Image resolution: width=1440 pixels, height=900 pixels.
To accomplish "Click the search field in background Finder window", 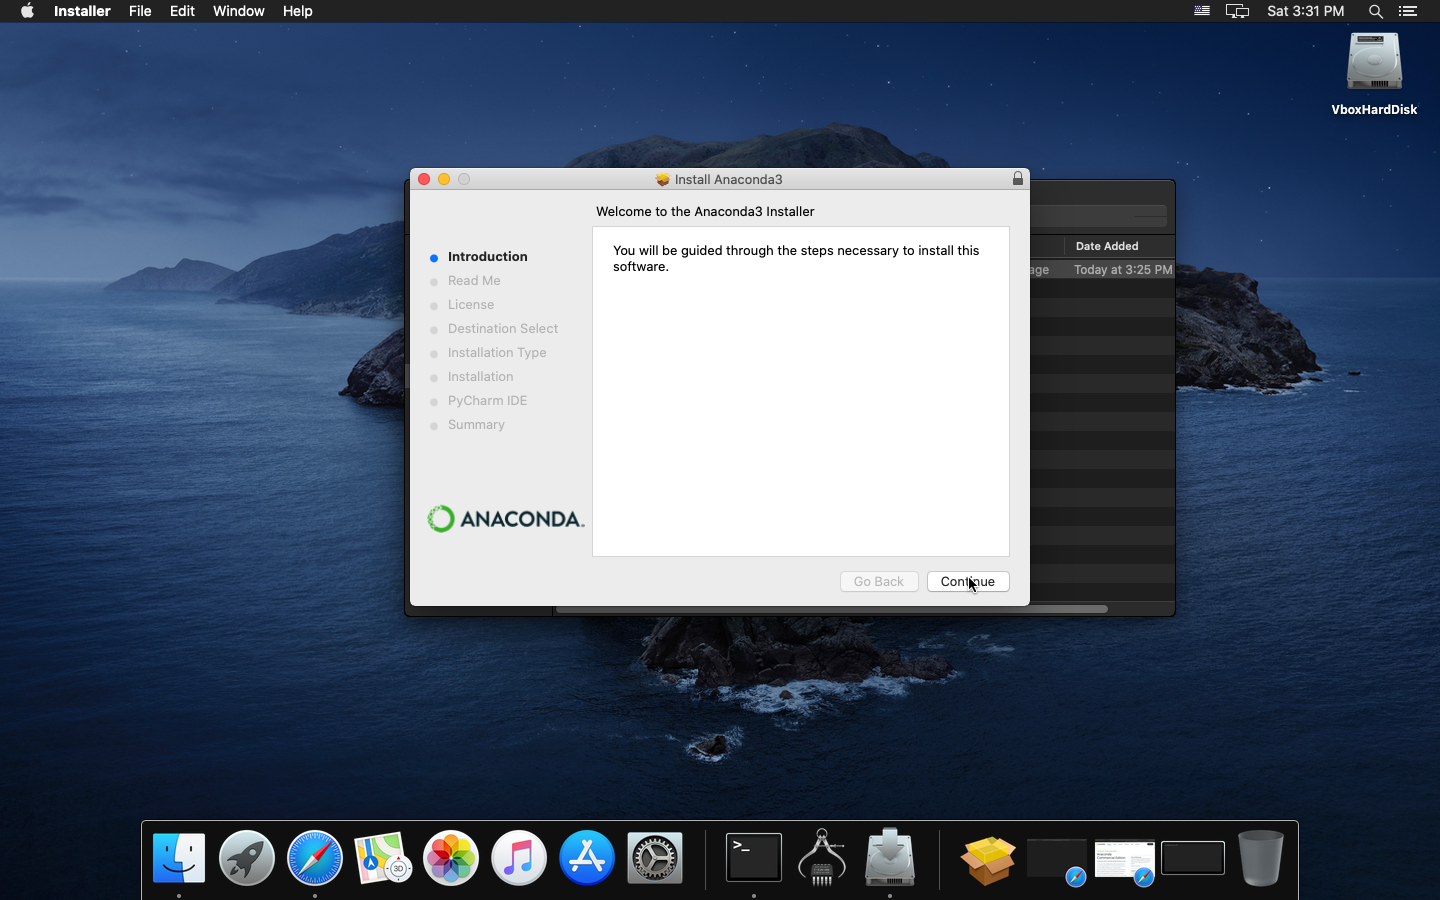I will point(1100,216).
